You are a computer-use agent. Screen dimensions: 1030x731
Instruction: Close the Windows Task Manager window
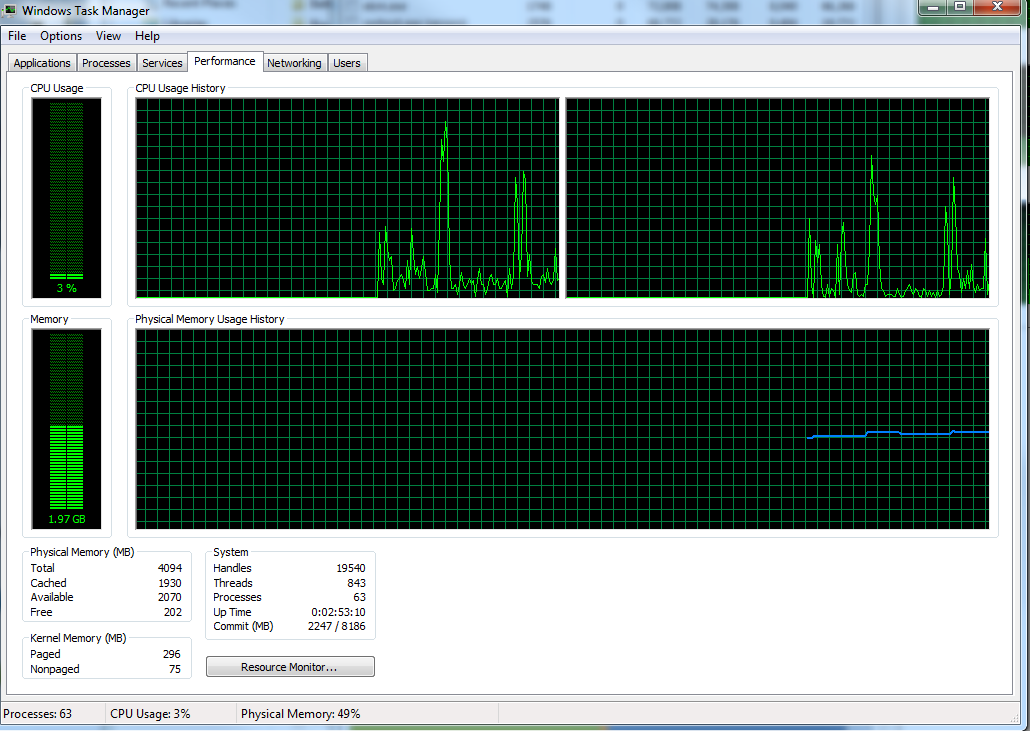point(997,7)
